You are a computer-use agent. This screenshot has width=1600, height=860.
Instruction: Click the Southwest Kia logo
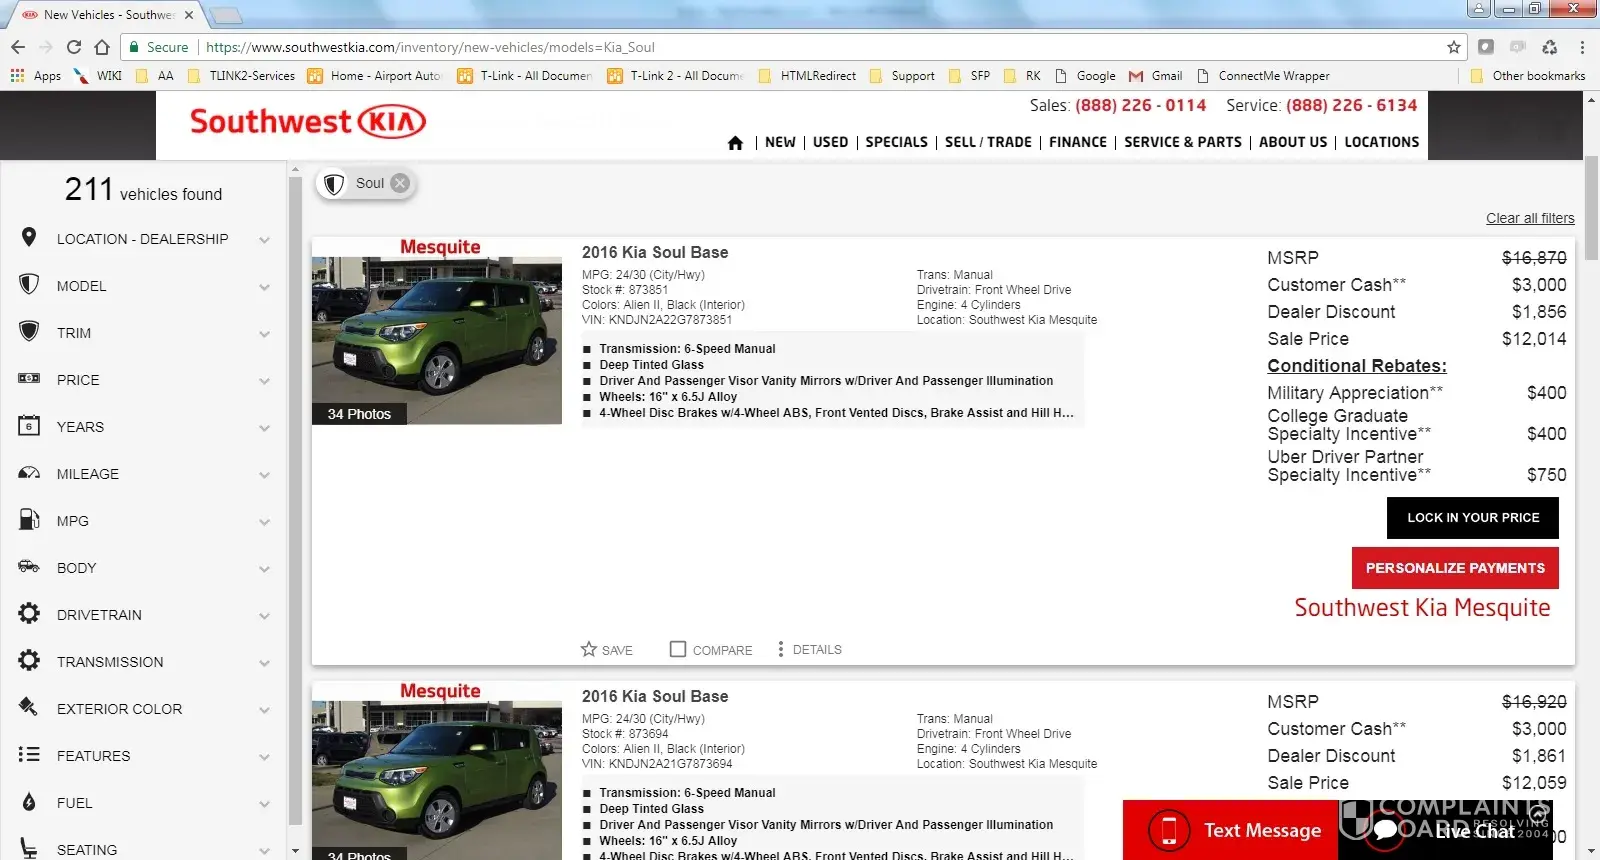tap(308, 122)
